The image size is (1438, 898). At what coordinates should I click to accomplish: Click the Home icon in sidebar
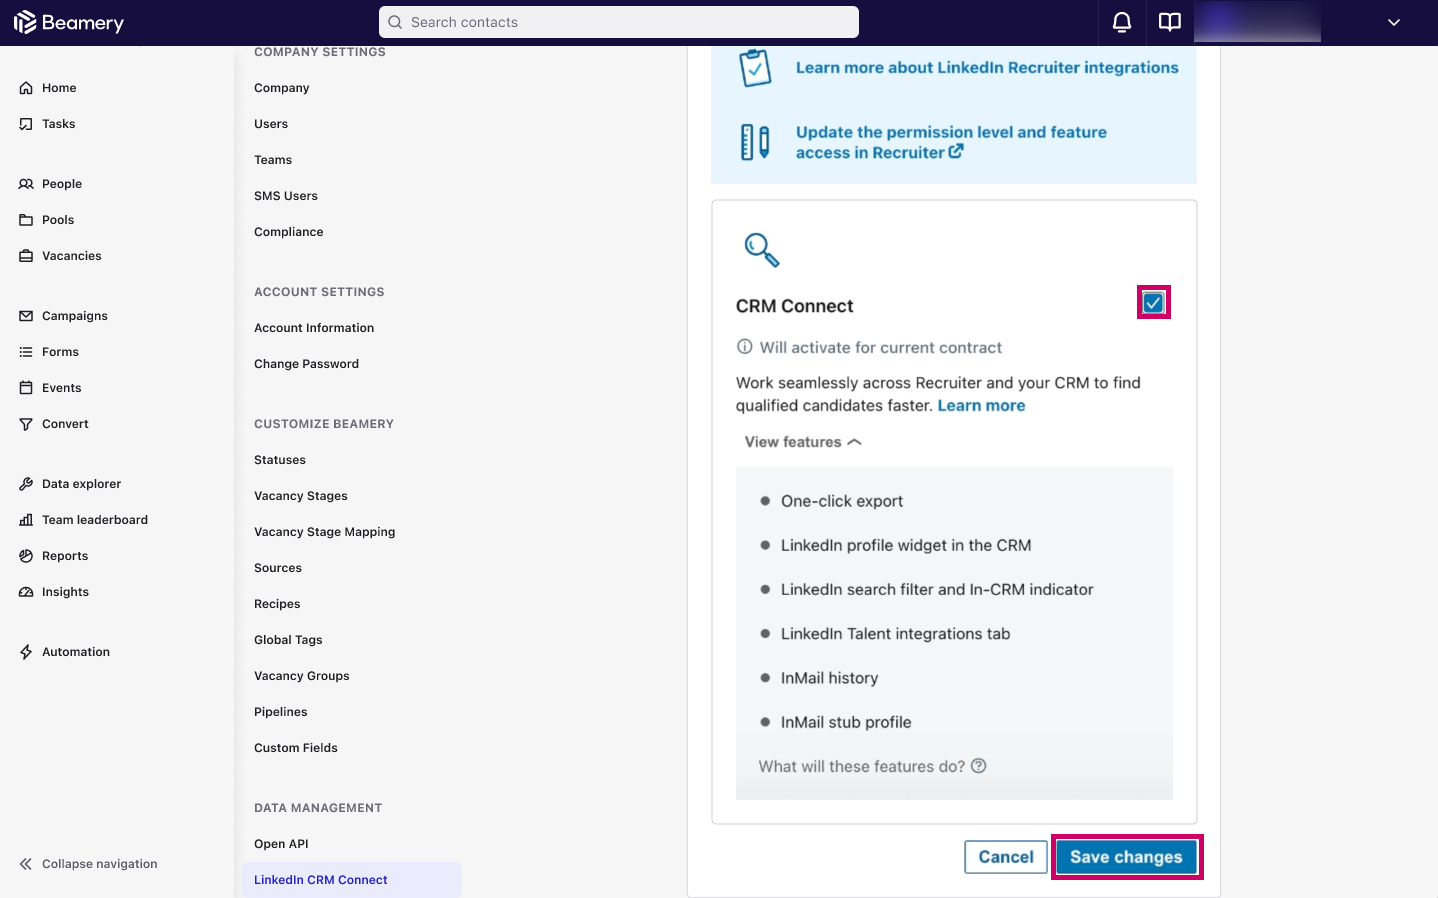[x=26, y=88]
